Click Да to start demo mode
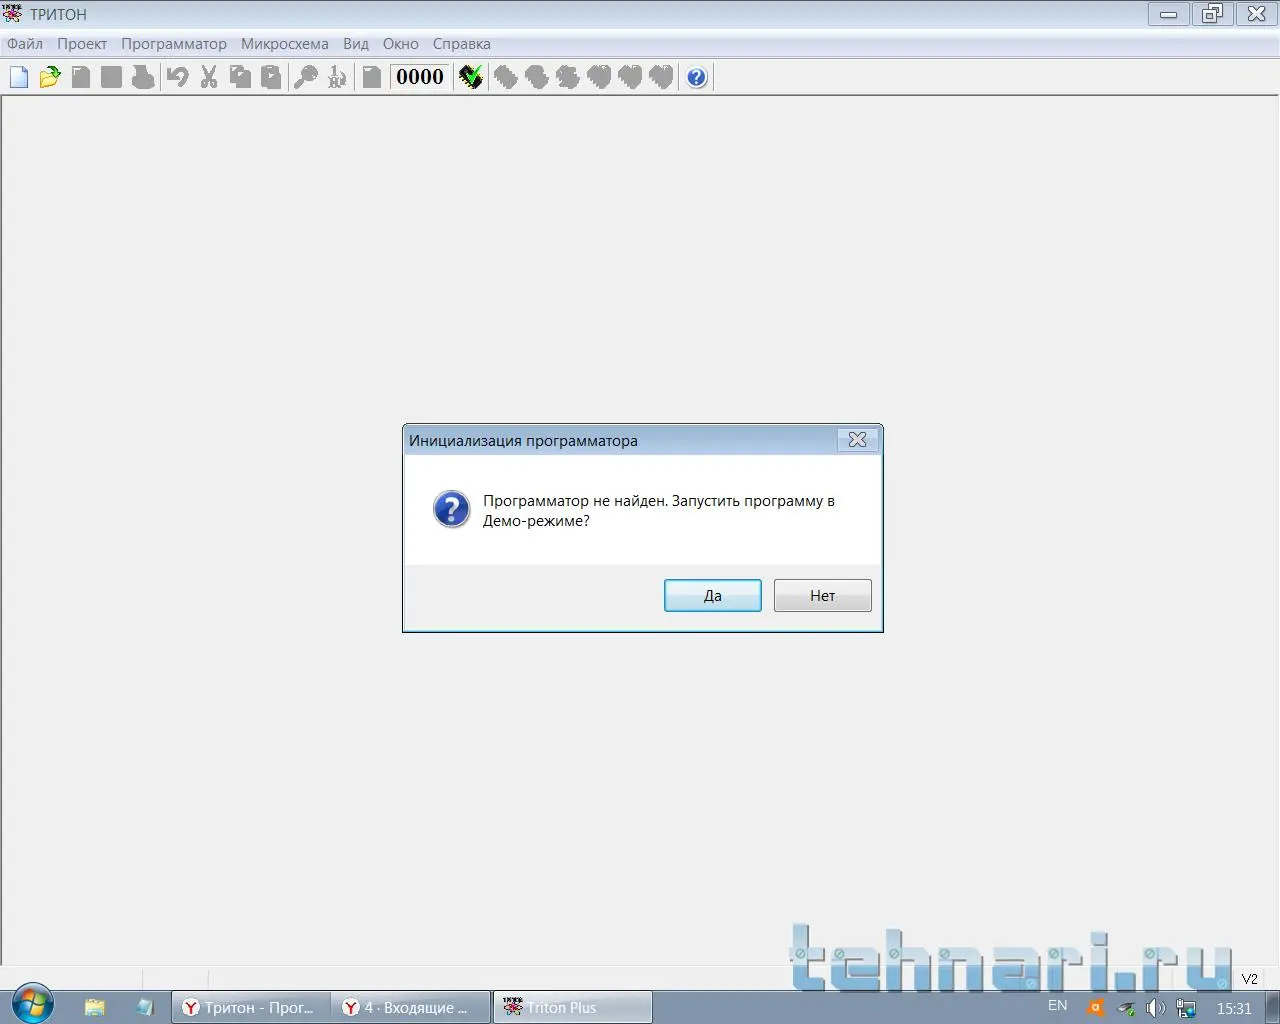Image resolution: width=1280 pixels, height=1024 pixels. [713, 596]
